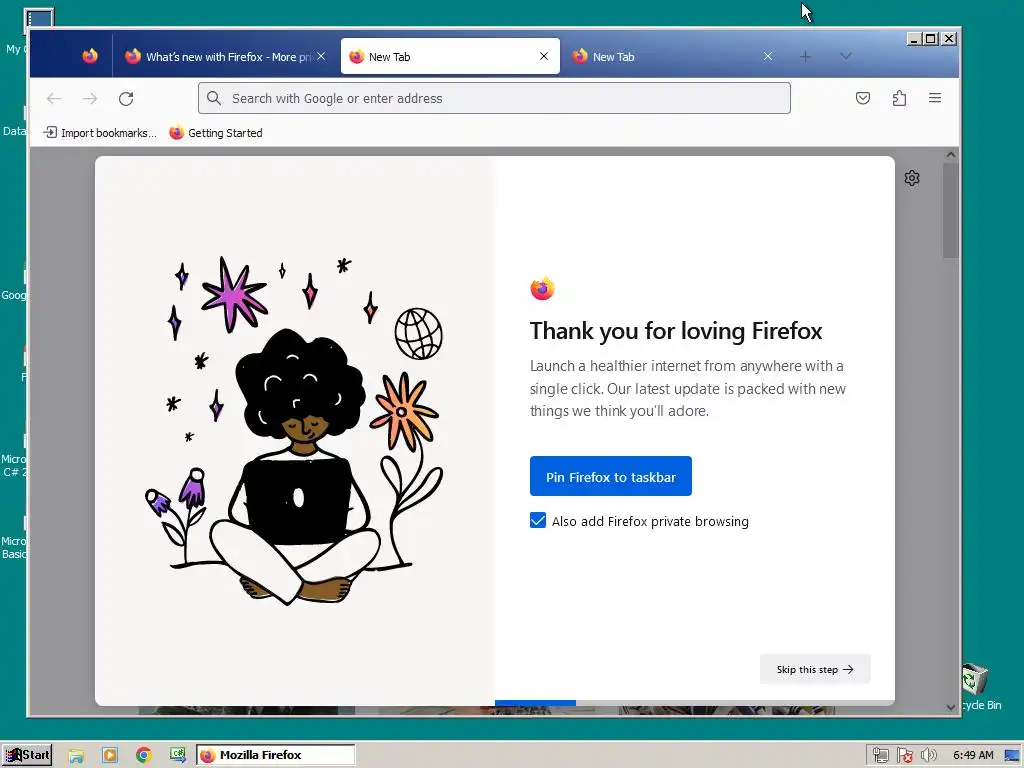The image size is (1024, 768).
Task: Reload the current page
Action: (126, 99)
